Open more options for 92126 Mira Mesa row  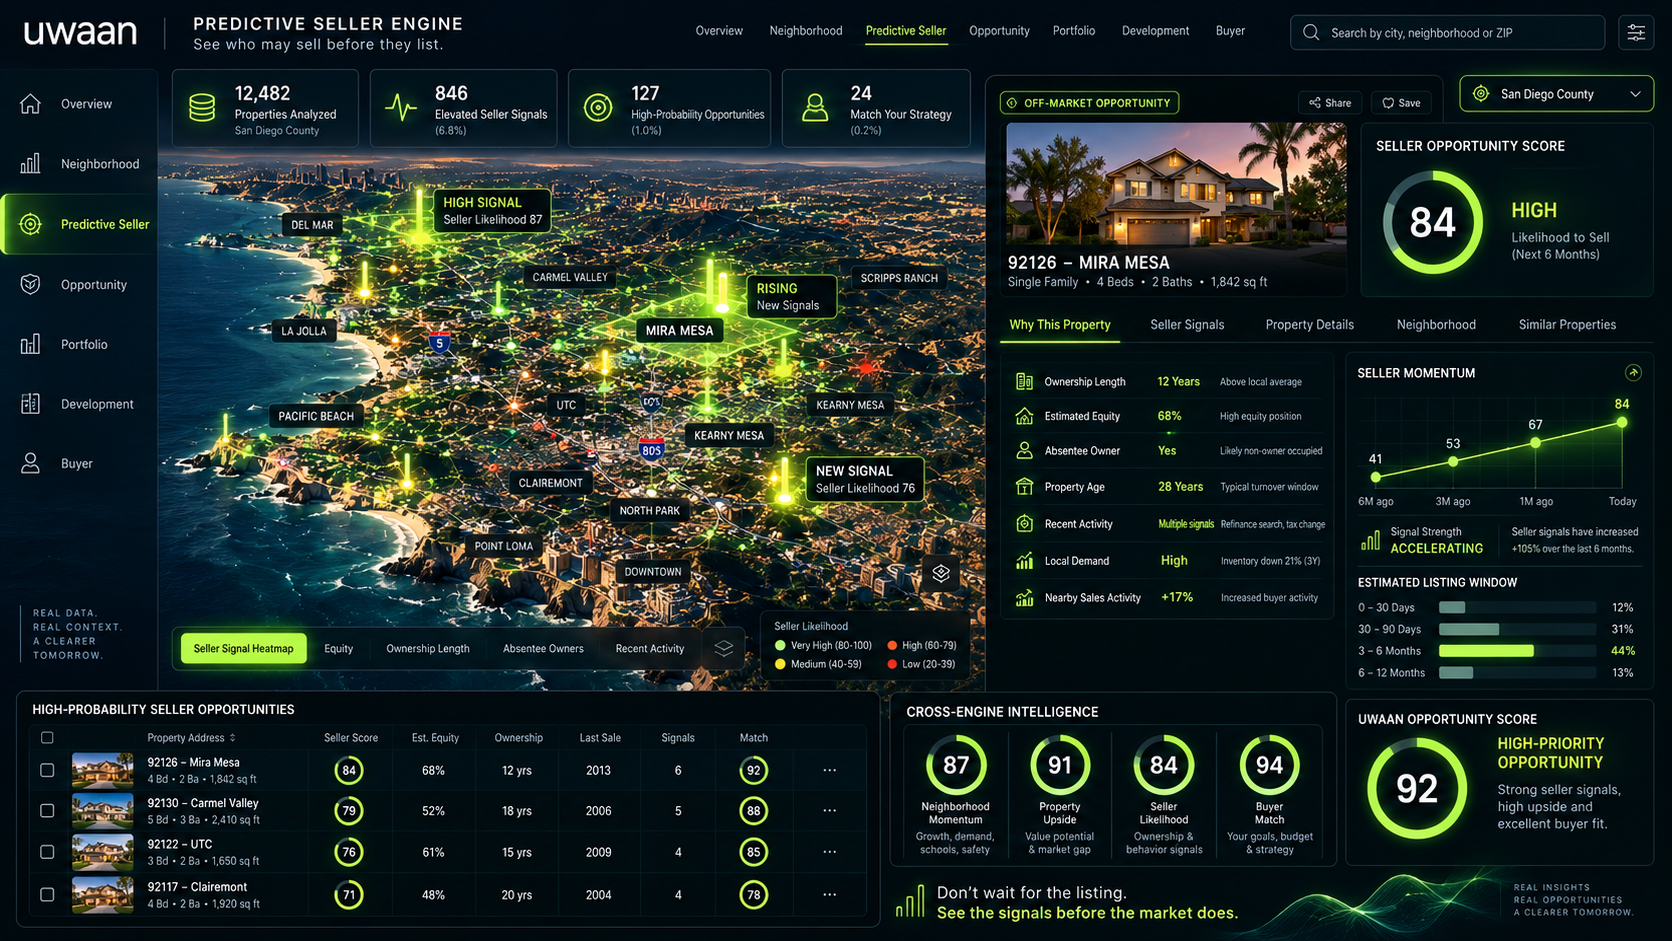[x=829, y=770]
